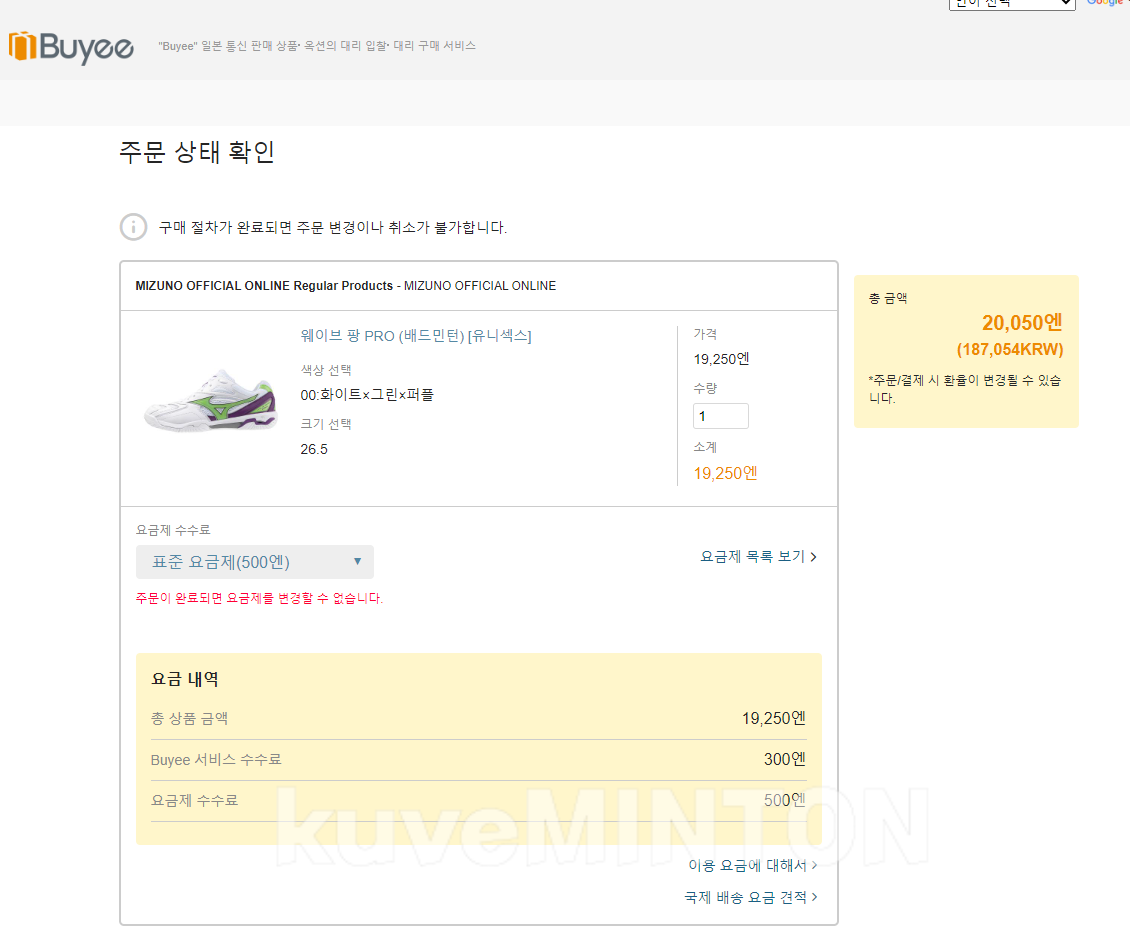Click the 요금 내역 section heading
1130x931 pixels.
[184, 679]
